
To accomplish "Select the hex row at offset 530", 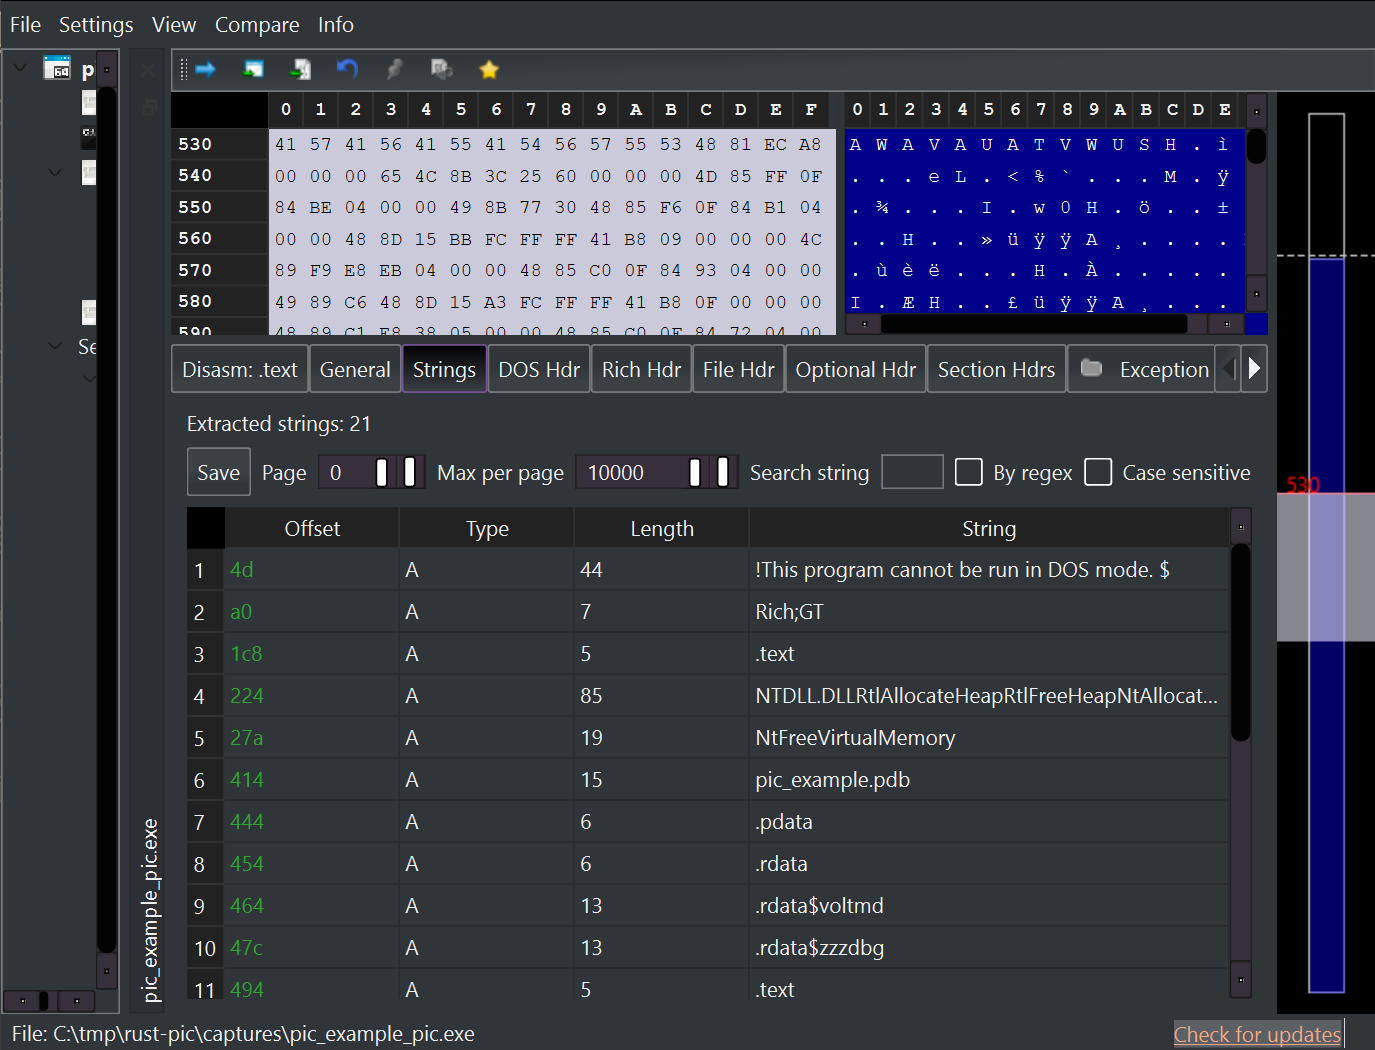I will pyautogui.click(x=503, y=144).
